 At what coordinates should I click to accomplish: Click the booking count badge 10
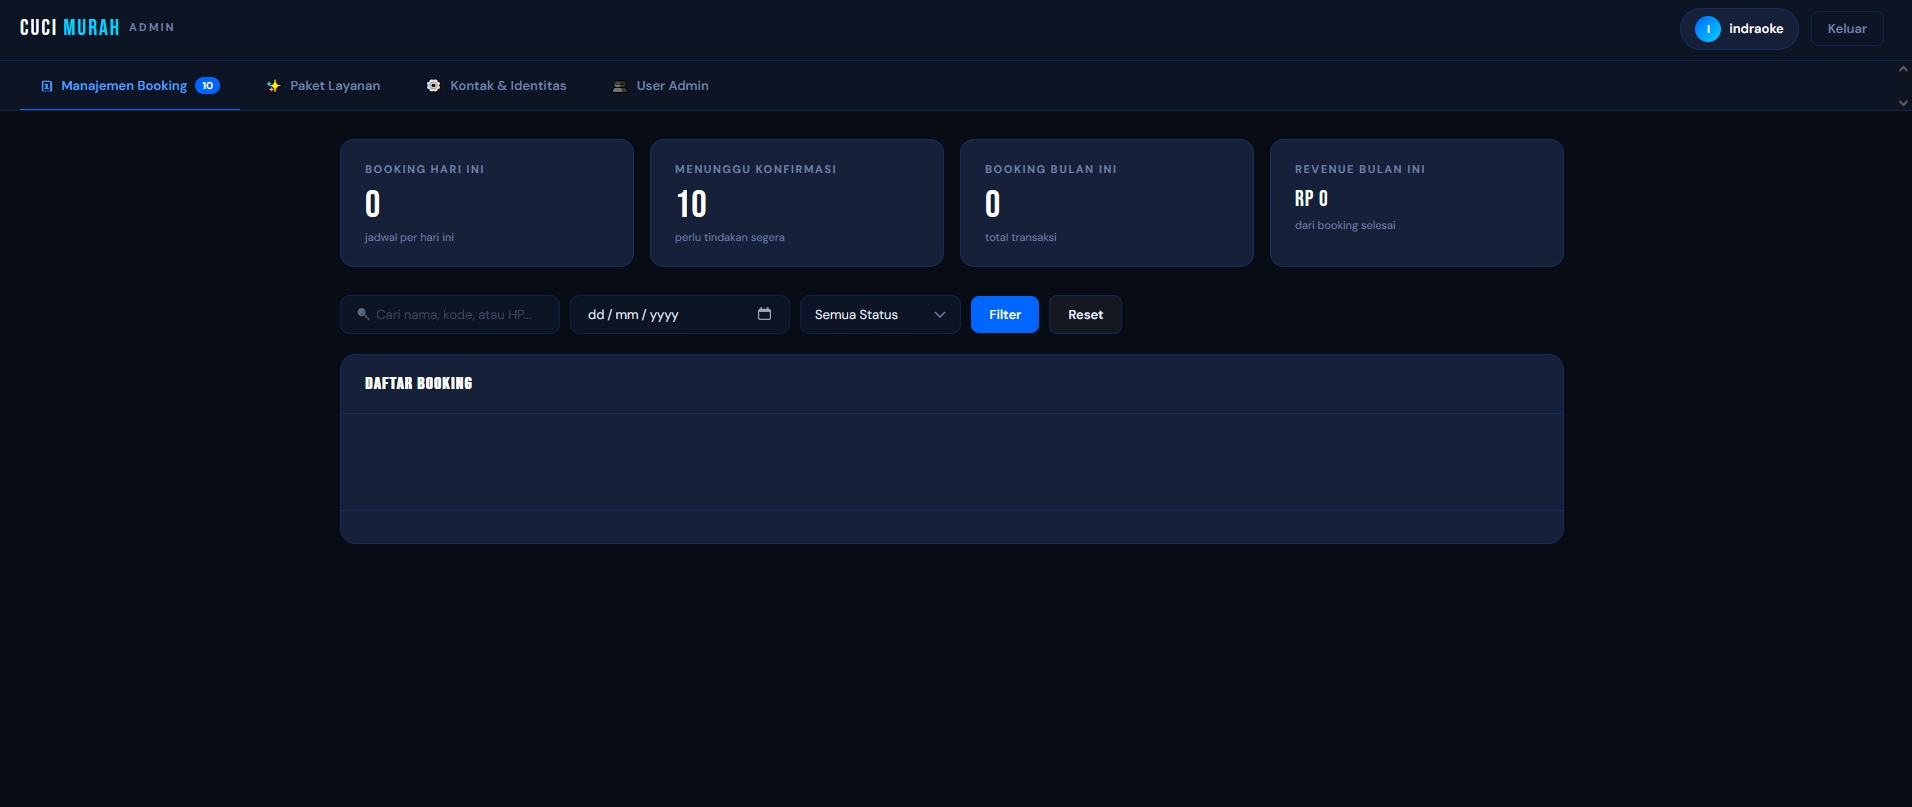click(207, 86)
